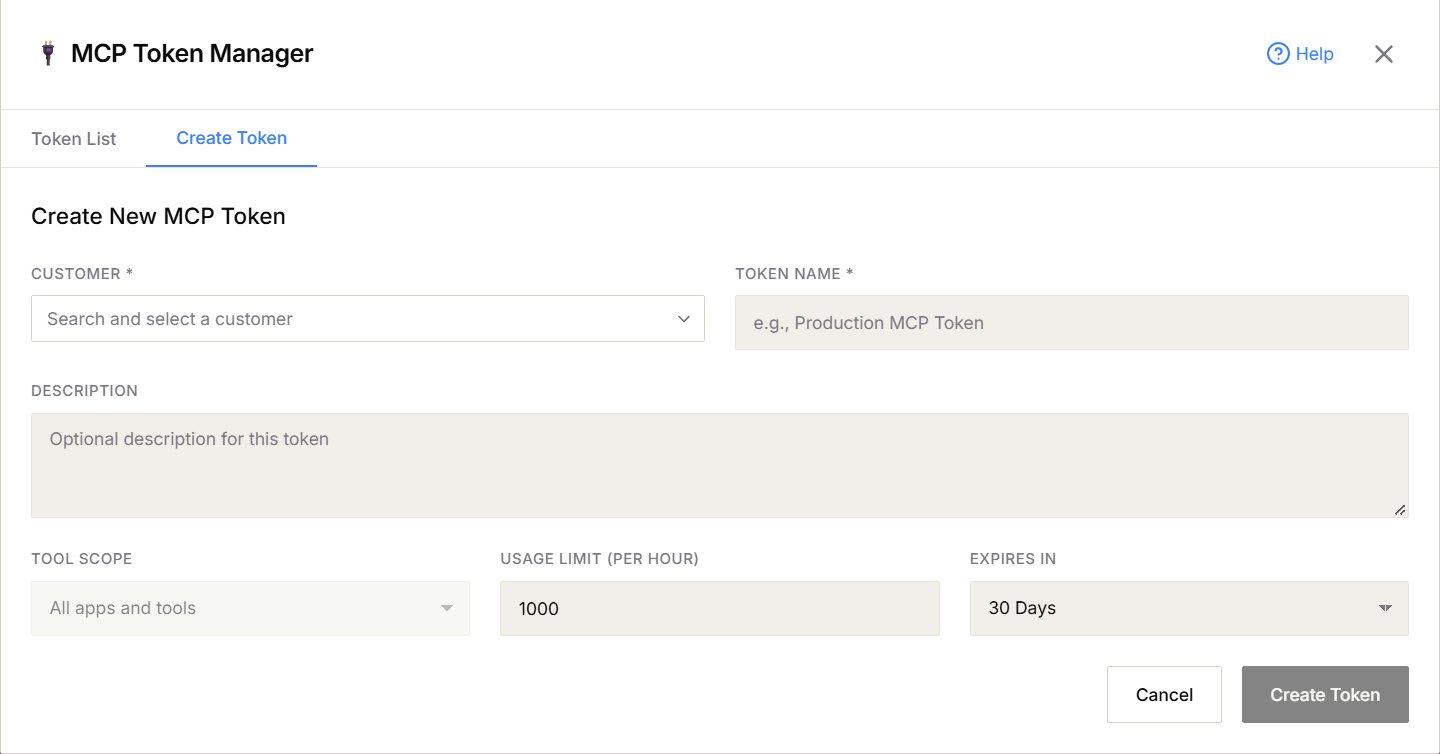Close the MCP Token Manager dialog
Viewport: 1440px width, 754px height.
click(x=1384, y=54)
